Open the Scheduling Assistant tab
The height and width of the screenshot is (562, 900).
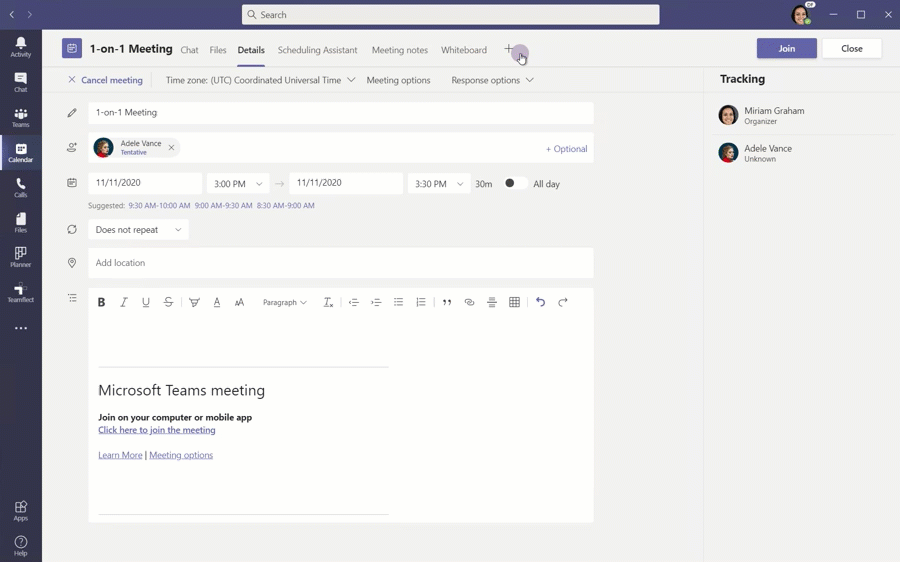(x=317, y=50)
